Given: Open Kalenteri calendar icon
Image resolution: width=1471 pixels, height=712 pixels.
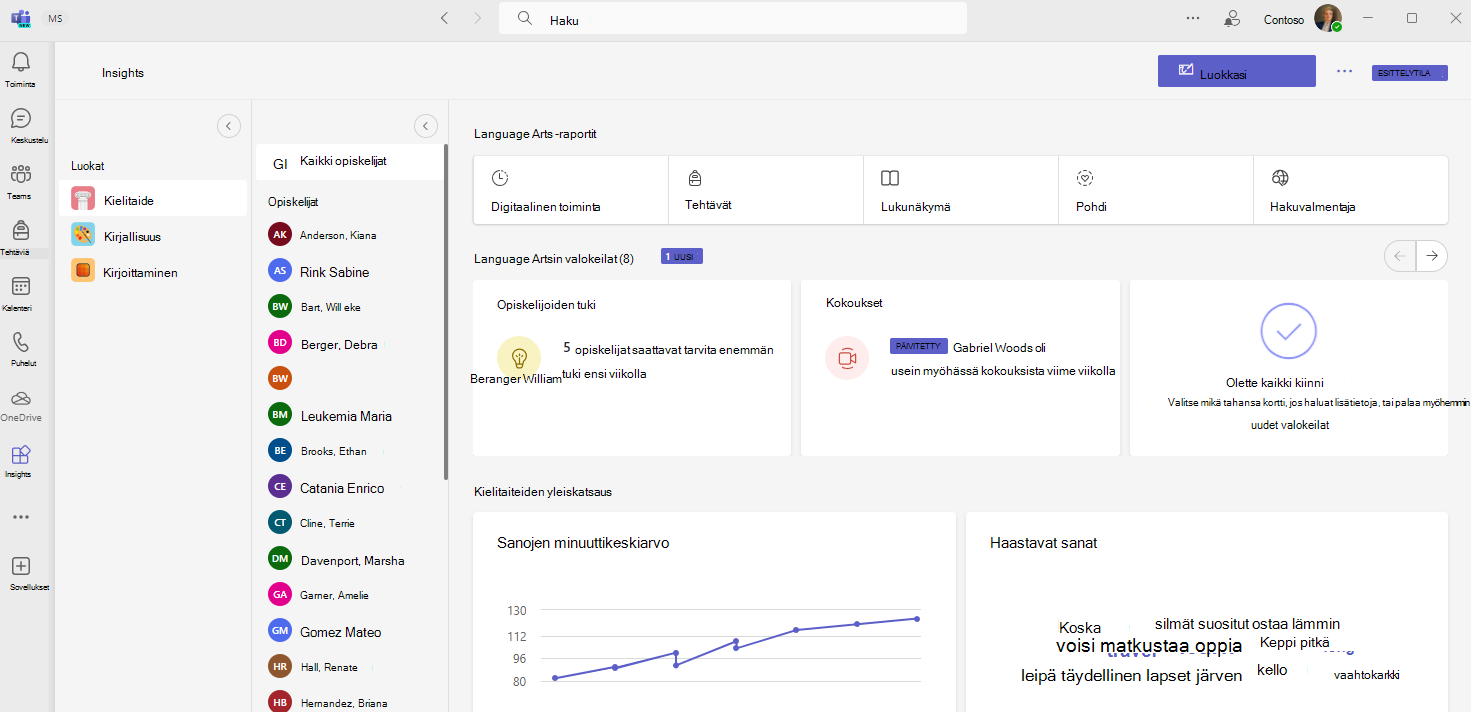Looking at the screenshot, I should coord(20,287).
